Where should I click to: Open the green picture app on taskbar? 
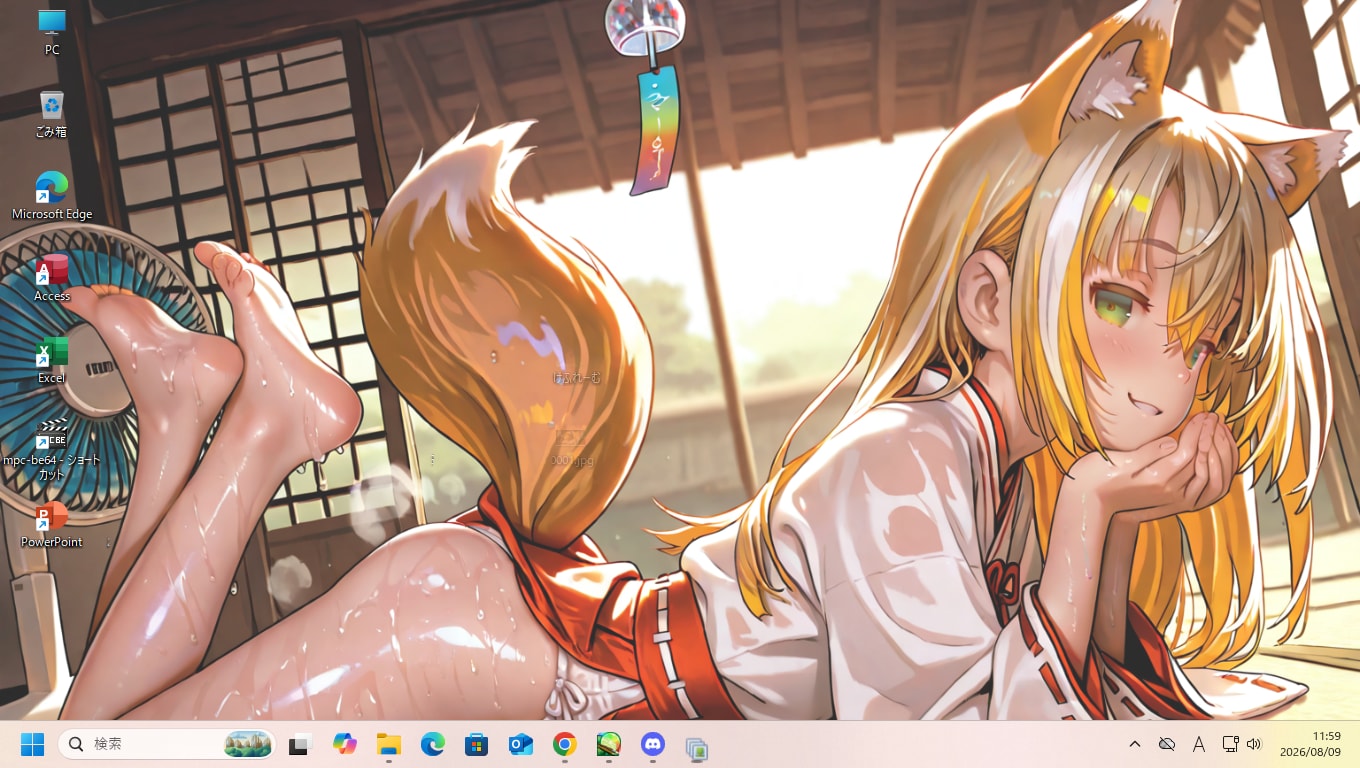(x=608, y=745)
